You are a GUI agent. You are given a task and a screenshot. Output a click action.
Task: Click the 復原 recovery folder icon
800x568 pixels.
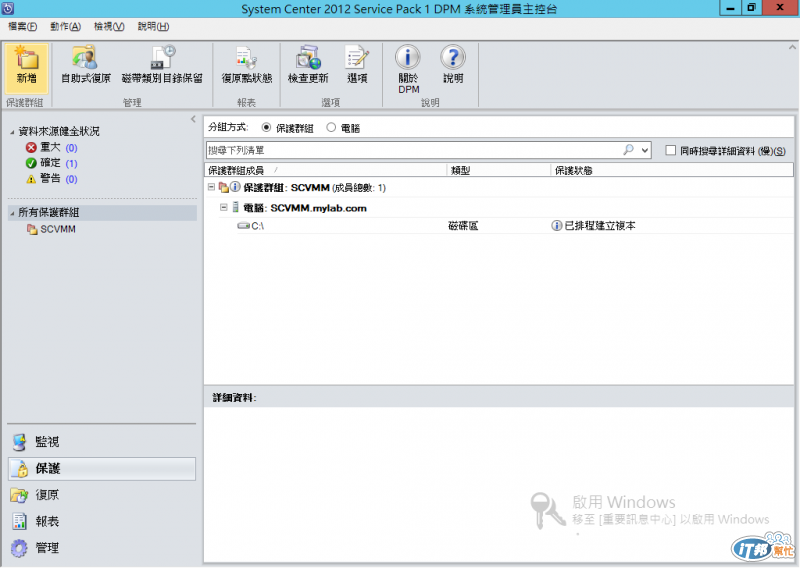pyautogui.click(x=19, y=495)
